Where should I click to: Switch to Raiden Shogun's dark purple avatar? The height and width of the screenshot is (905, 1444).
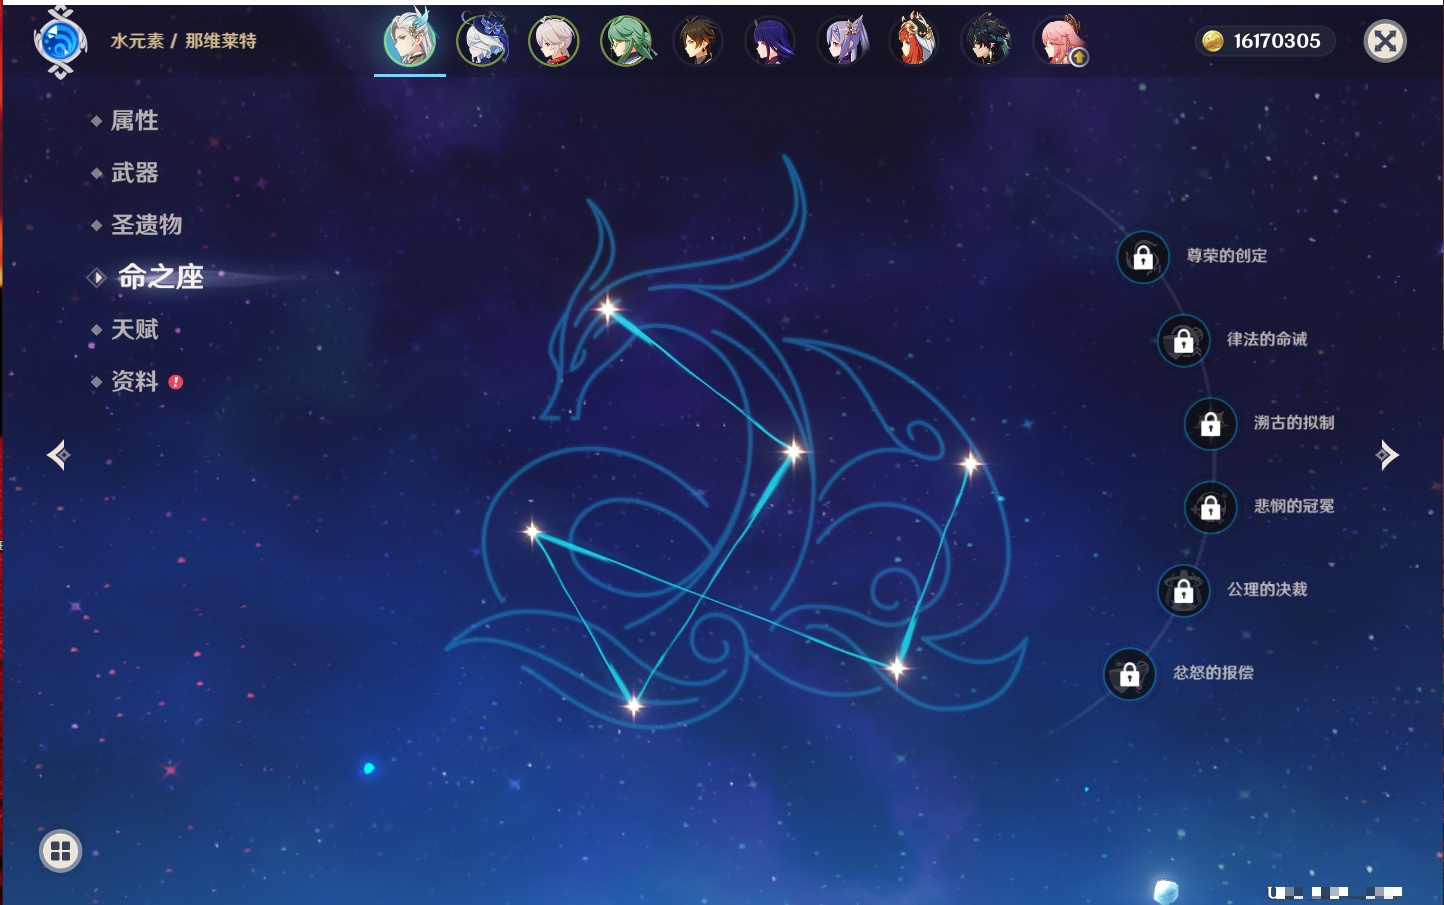coord(770,41)
